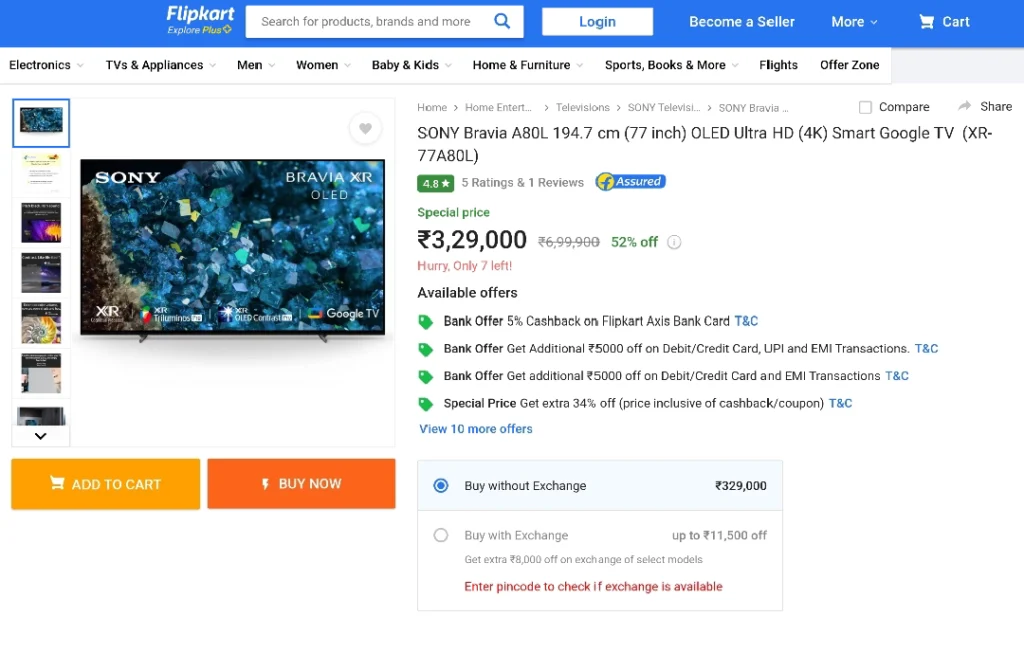This screenshot has height=653, width=1024.
Task: Open the Cart icon
Action: [x=926, y=22]
